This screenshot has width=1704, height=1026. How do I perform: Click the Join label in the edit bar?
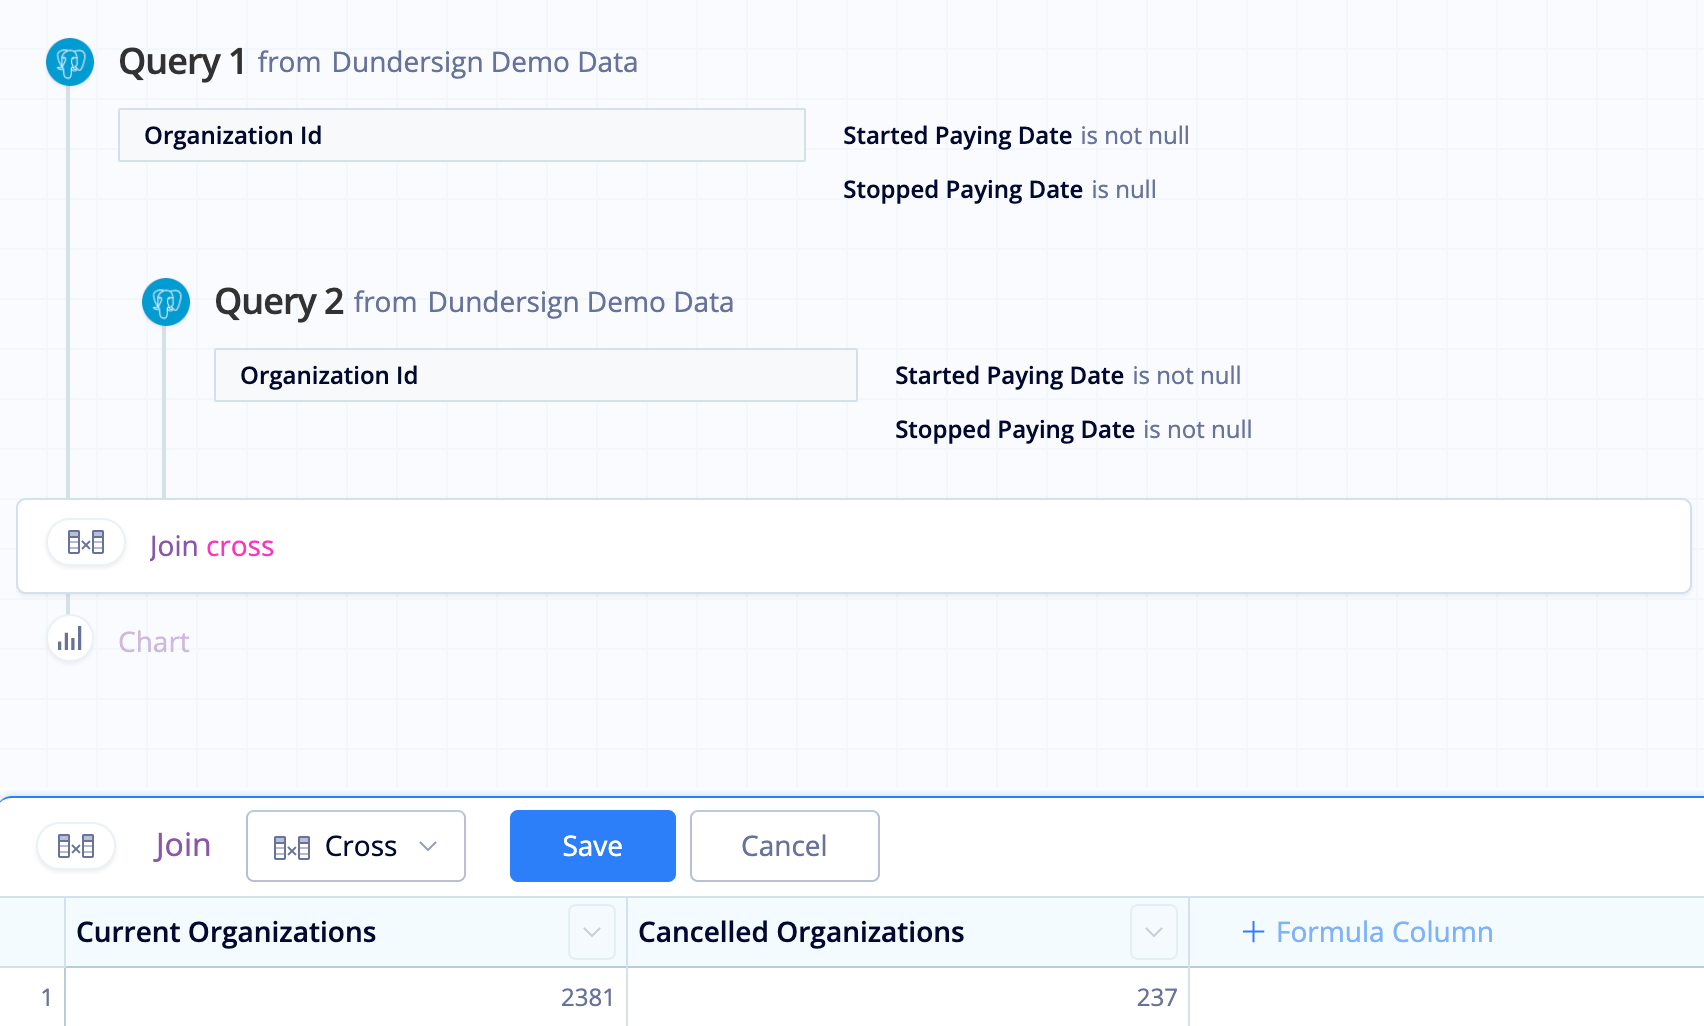click(183, 846)
